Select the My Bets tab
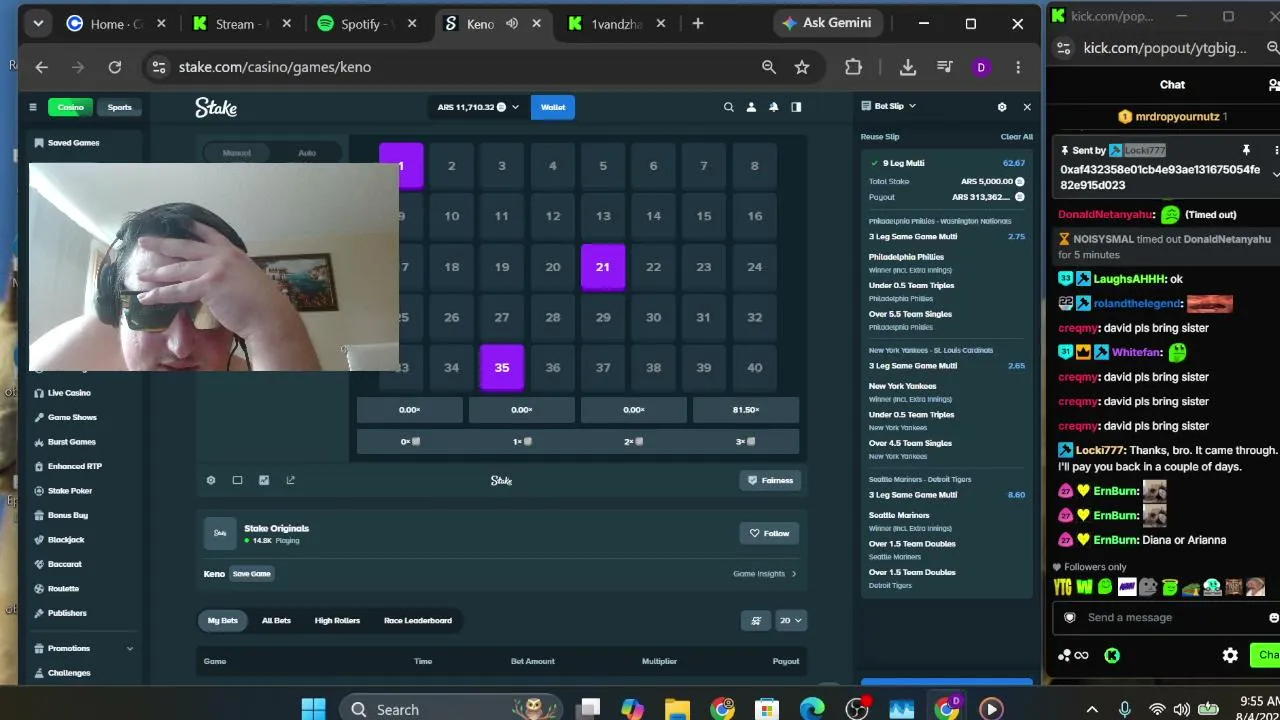This screenshot has height=720, width=1280. [223, 620]
